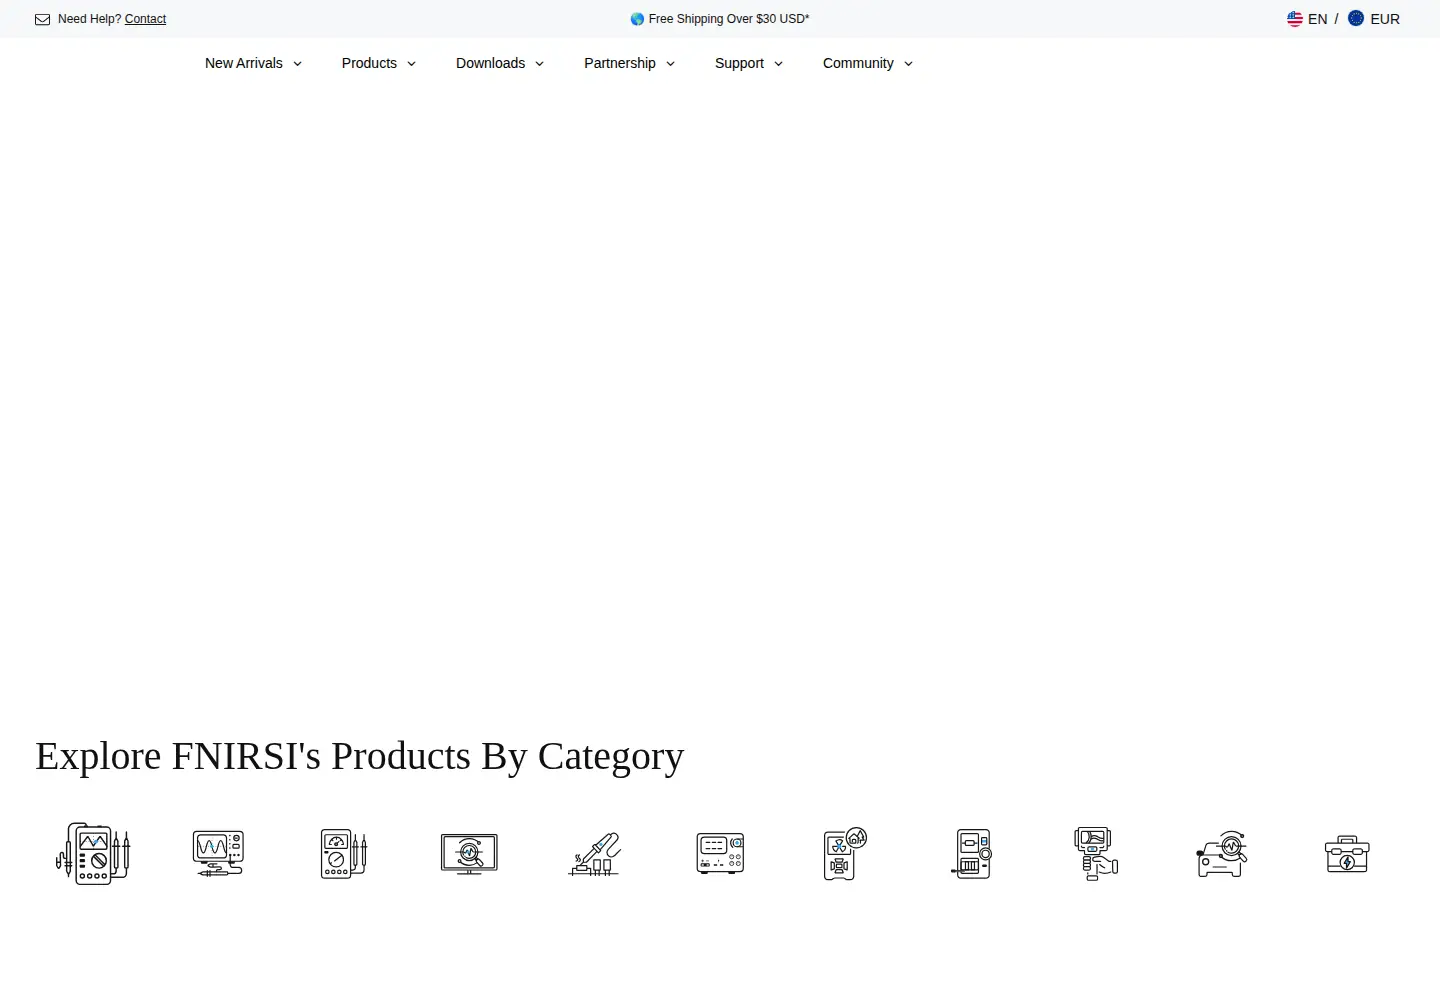Click Free Shipping Over $30 USD banner text
The width and height of the screenshot is (1440, 1000).
(x=729, y=19)
